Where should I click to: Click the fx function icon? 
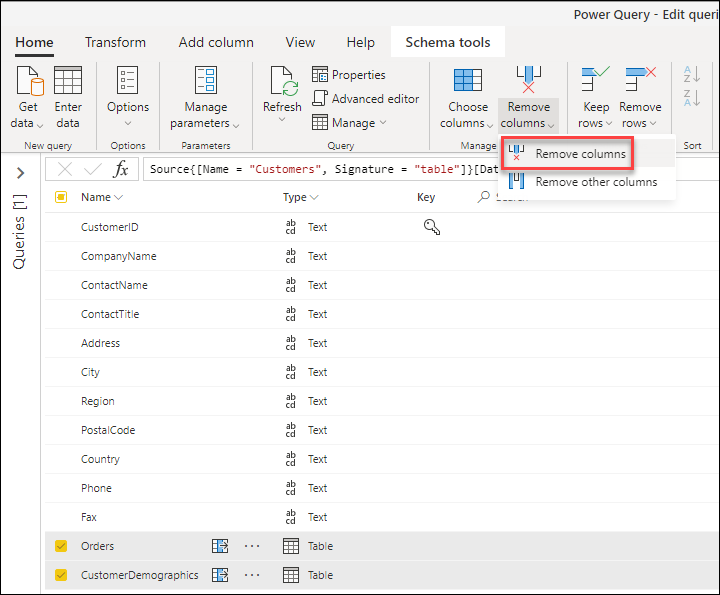click(120, 169)
